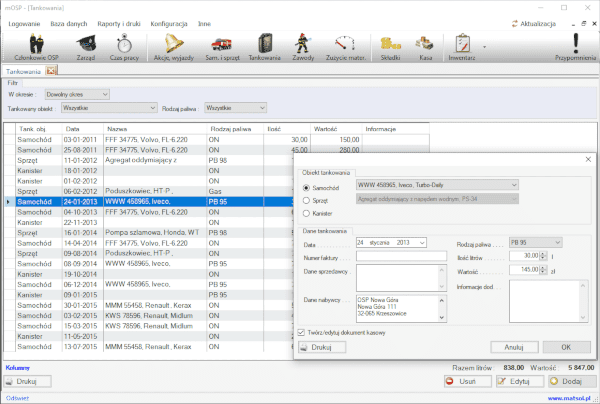Click the Edytuj edit button
This screenshot has height=404, width=600.
[x=520, y=381]
